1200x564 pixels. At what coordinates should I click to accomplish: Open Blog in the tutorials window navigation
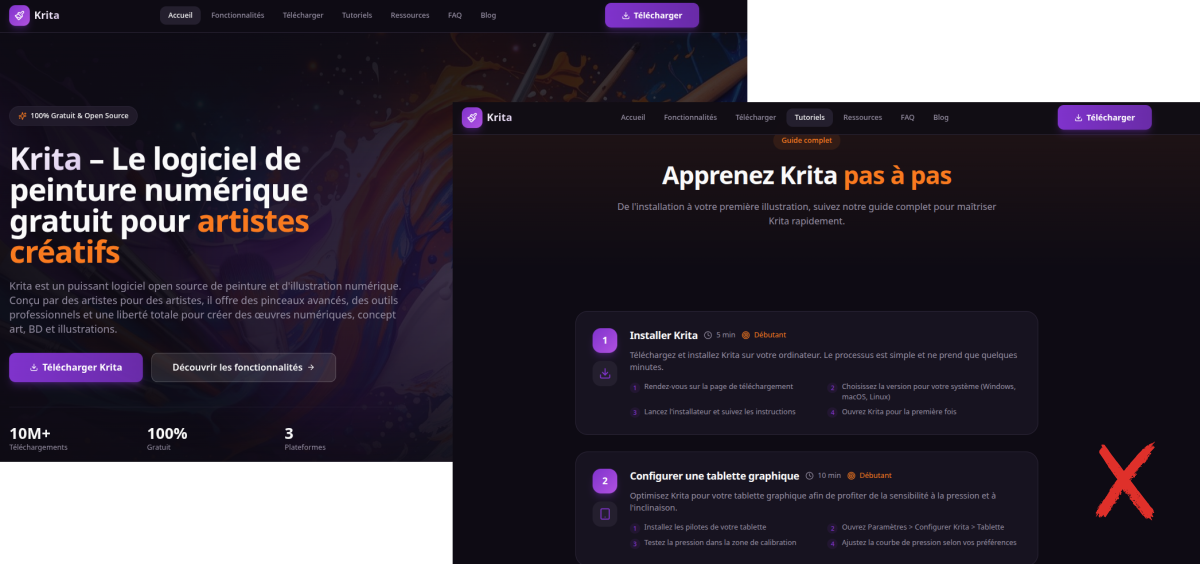pos(941,117)
